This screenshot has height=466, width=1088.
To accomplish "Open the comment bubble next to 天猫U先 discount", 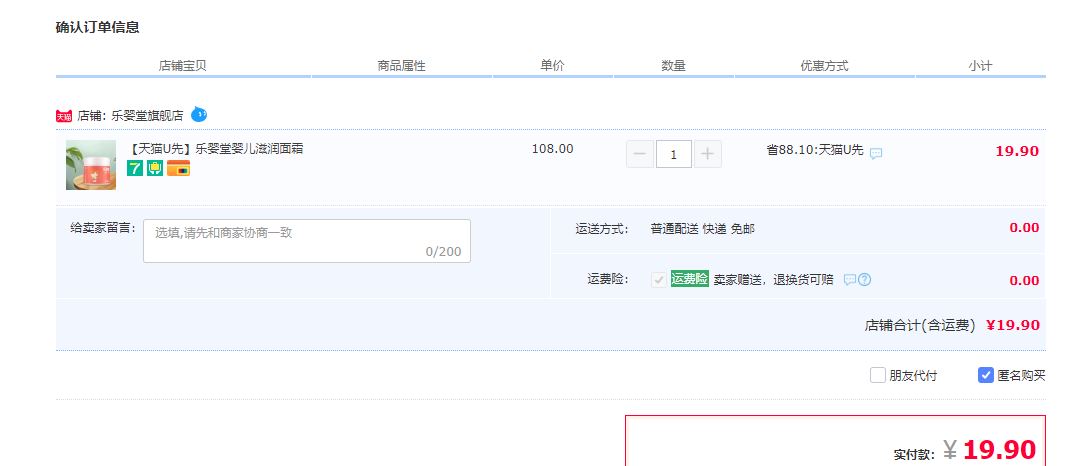I will pyautogui.click(x=876, y=153).
